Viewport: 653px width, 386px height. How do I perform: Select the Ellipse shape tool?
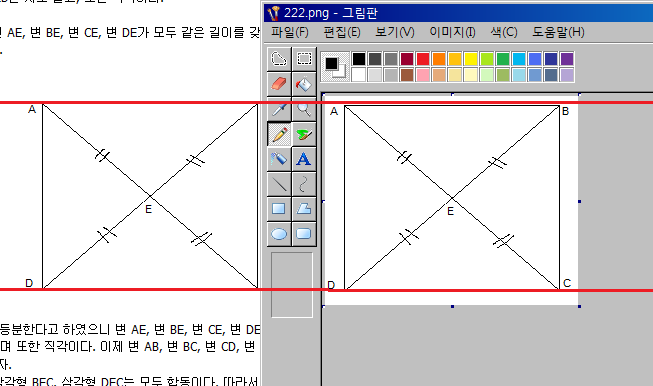tap(279, 234)
